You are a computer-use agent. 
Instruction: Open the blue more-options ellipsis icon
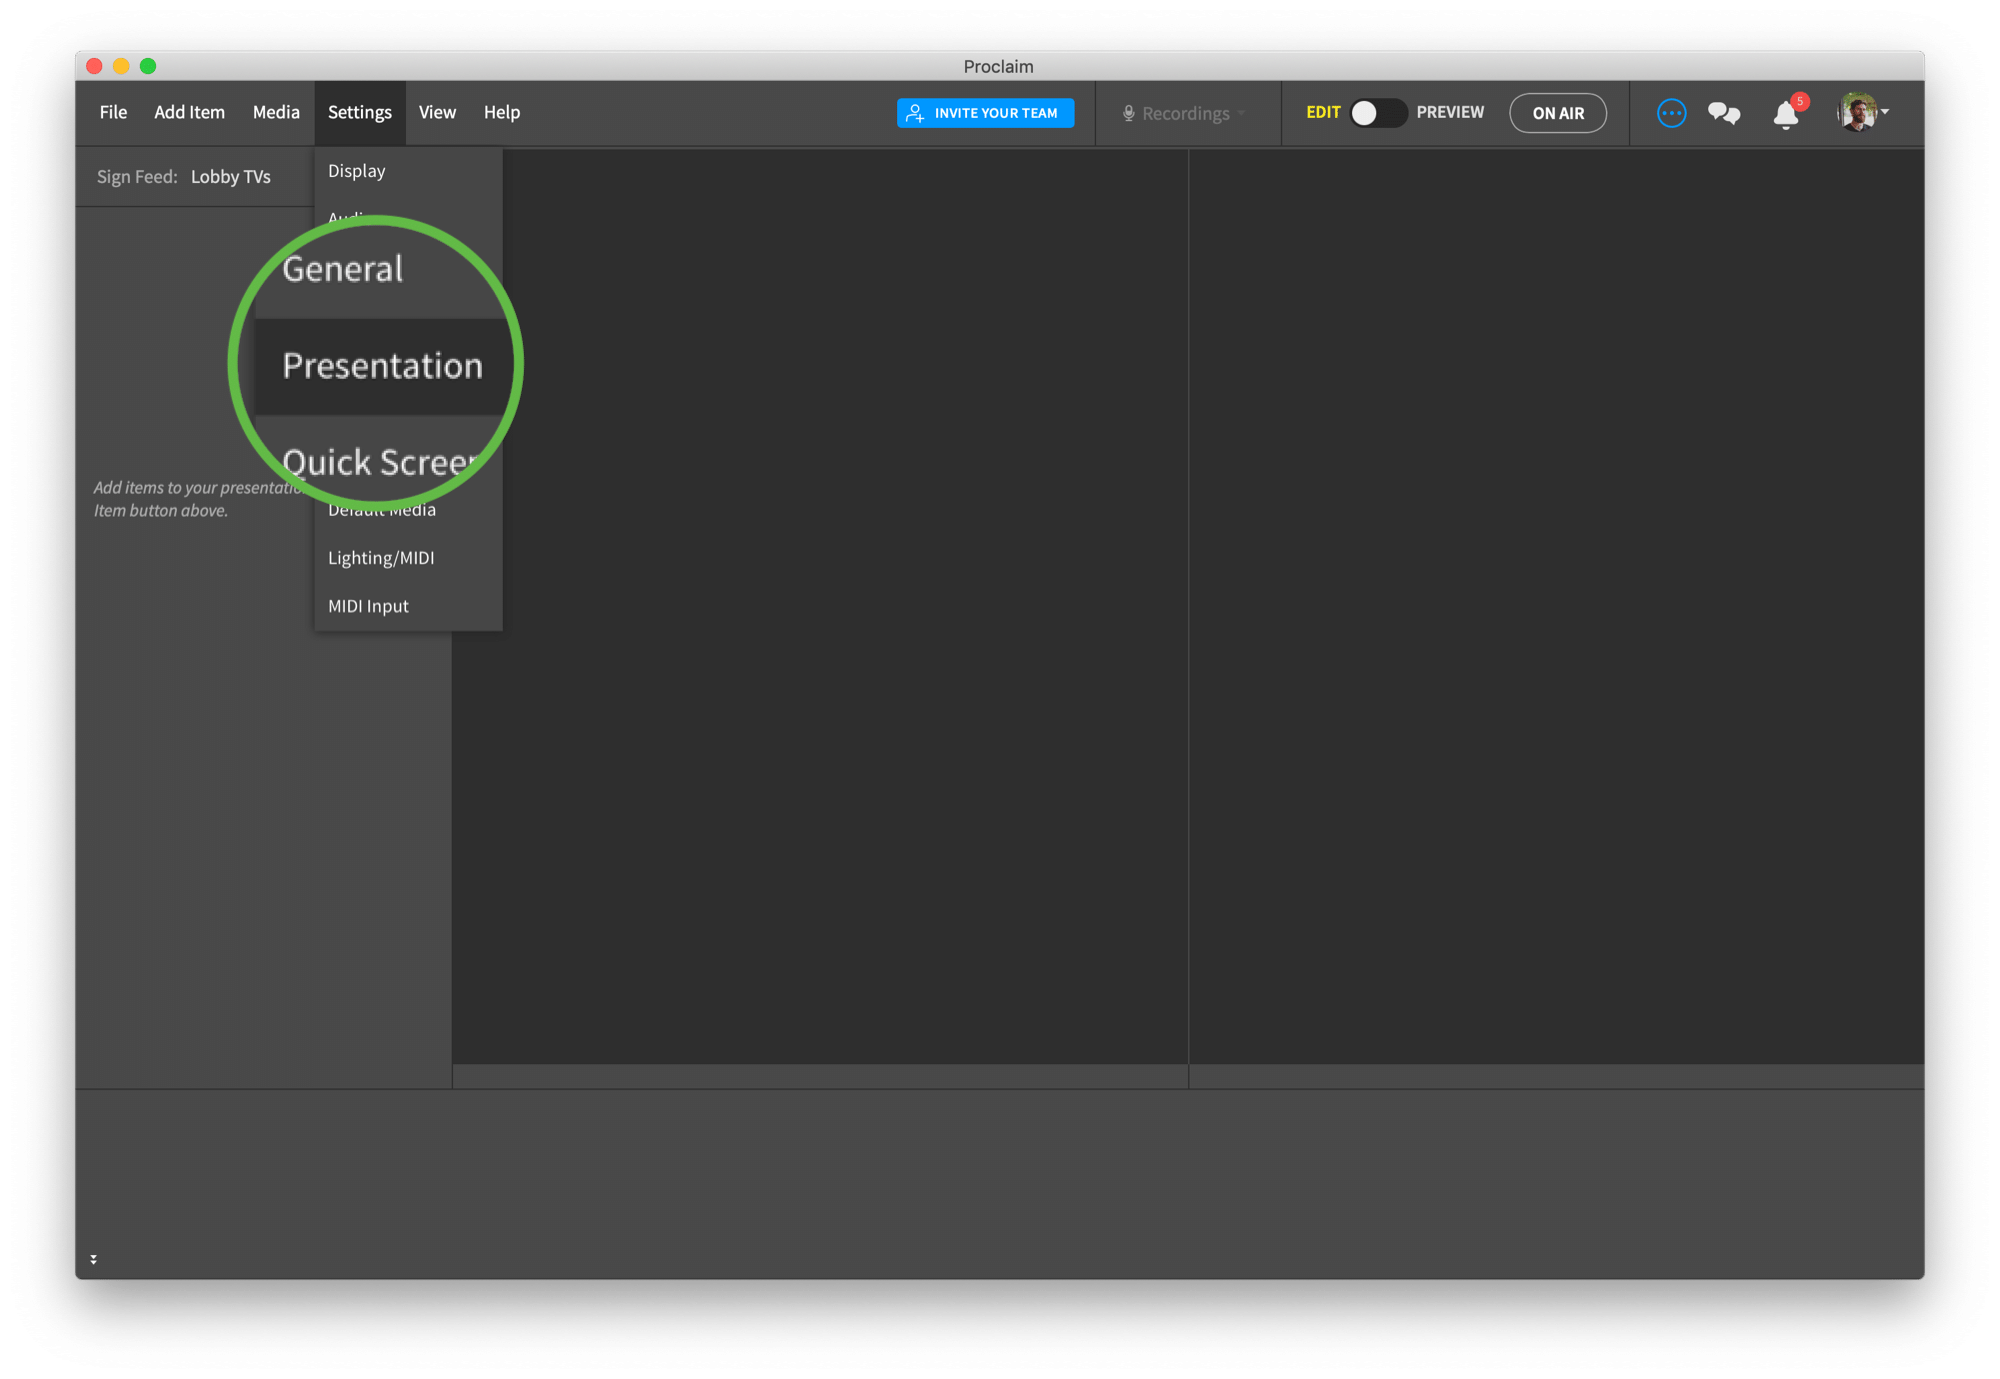coord(1671,113)
